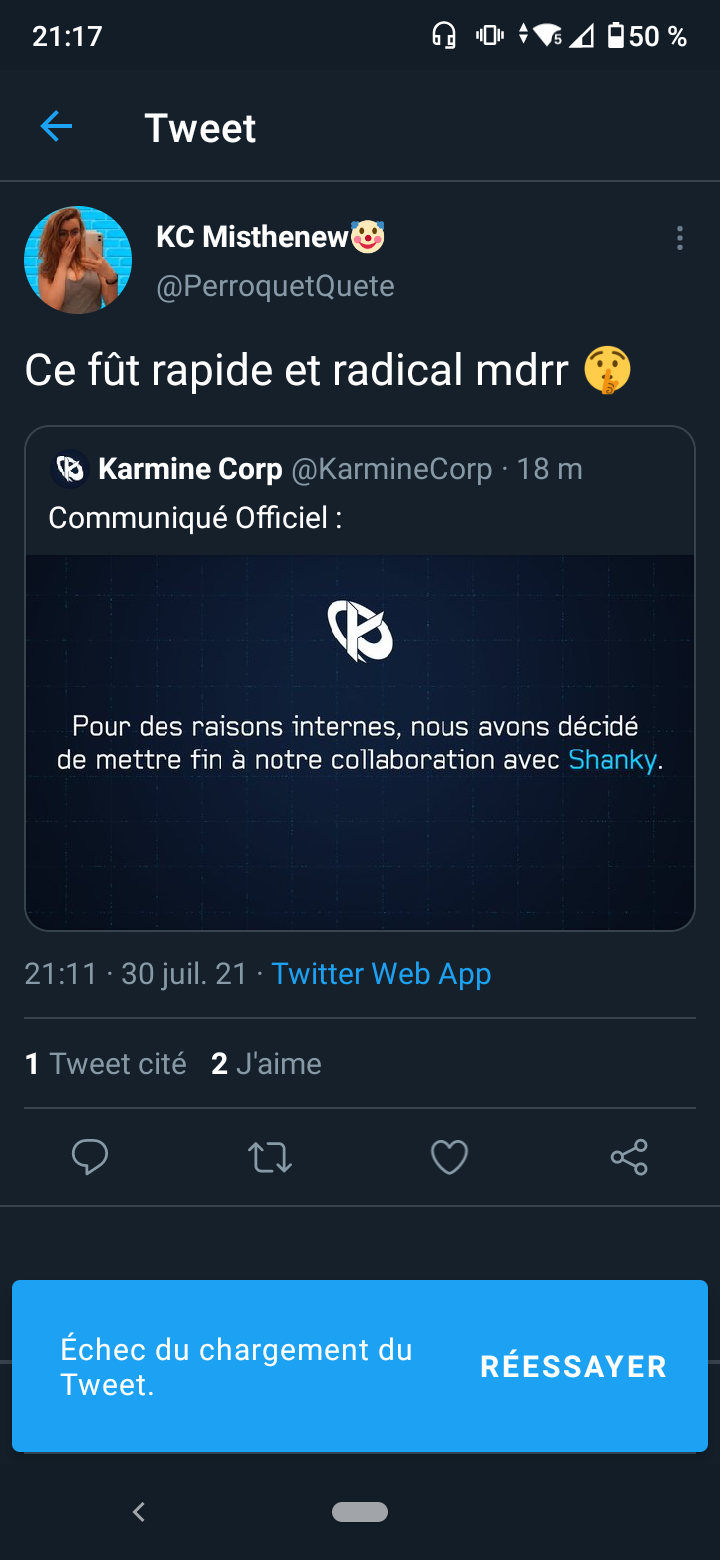Tap the battery icon in status bar
The image size is (720, 1560).
click(x=616, y=37)
